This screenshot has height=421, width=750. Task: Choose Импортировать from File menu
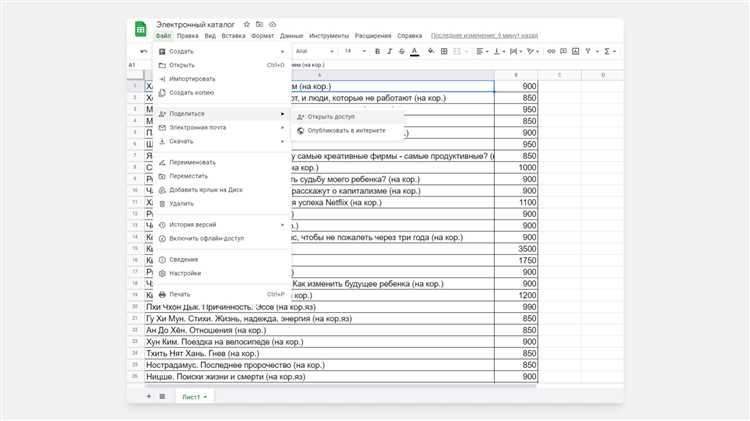(222, 79)
